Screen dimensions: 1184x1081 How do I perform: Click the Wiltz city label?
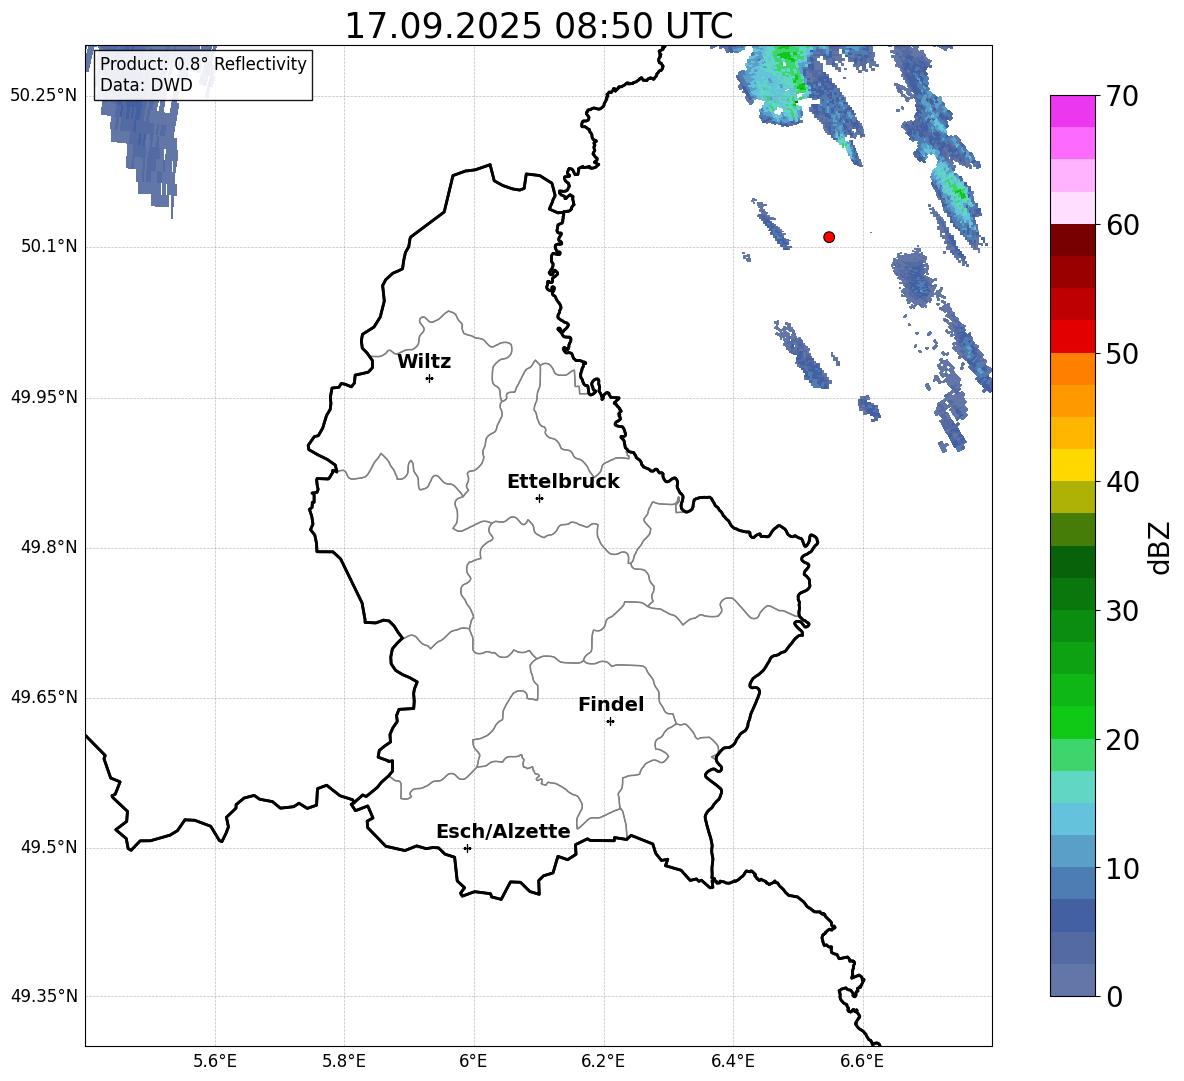(424, 362)
